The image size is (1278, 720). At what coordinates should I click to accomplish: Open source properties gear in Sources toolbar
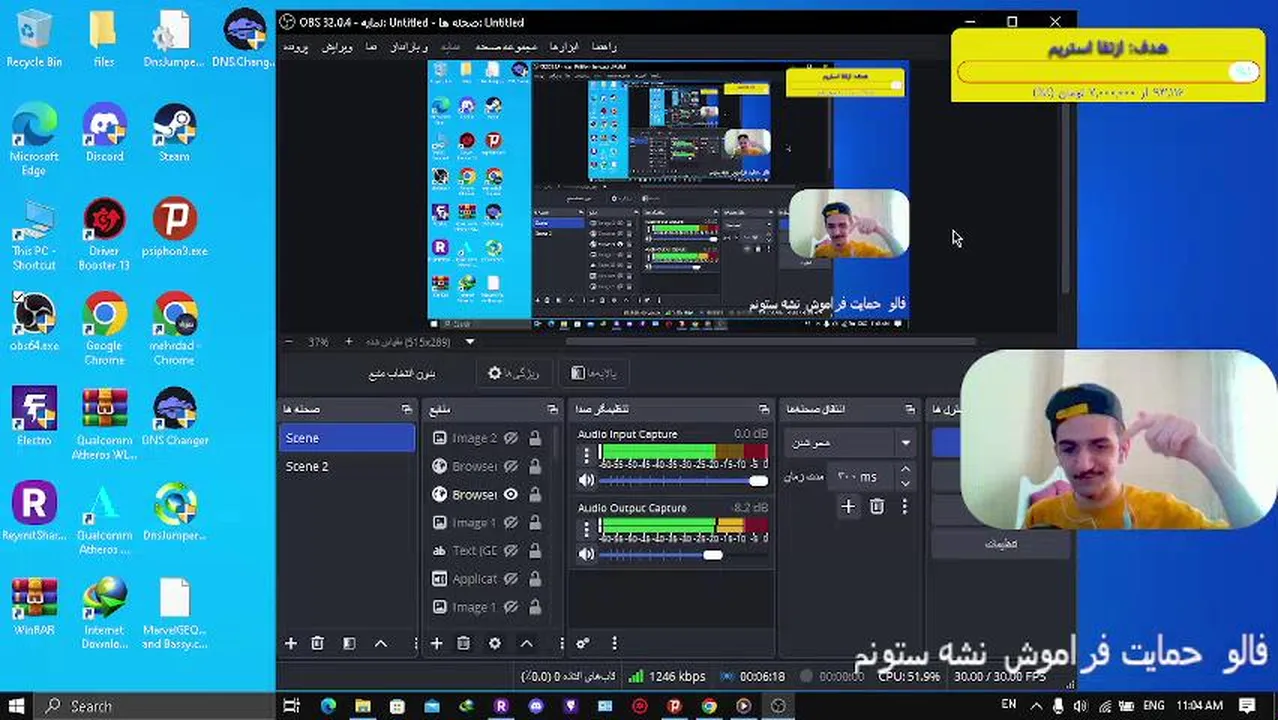(x=494, y=644)
